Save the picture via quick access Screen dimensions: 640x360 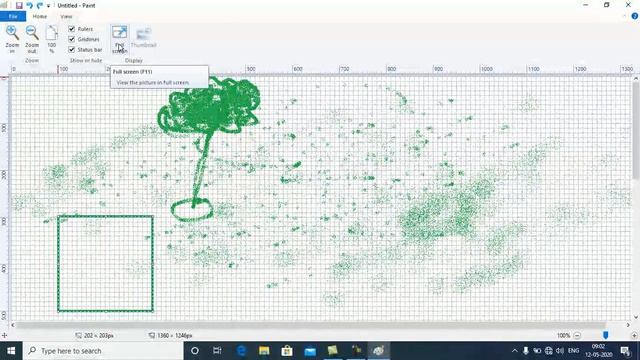pos(19,6)
